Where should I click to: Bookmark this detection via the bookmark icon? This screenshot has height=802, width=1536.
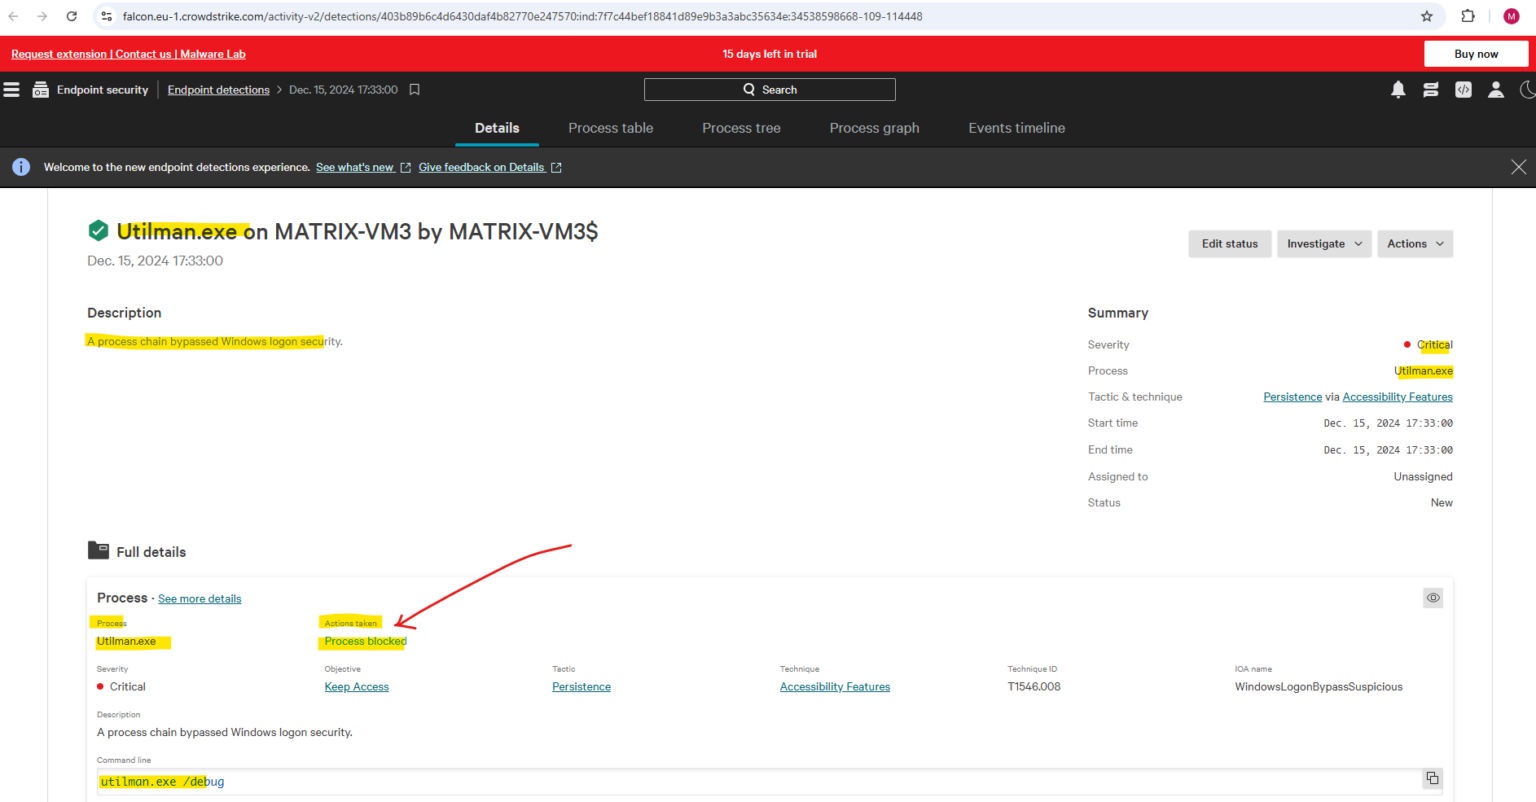click(414, 89)
